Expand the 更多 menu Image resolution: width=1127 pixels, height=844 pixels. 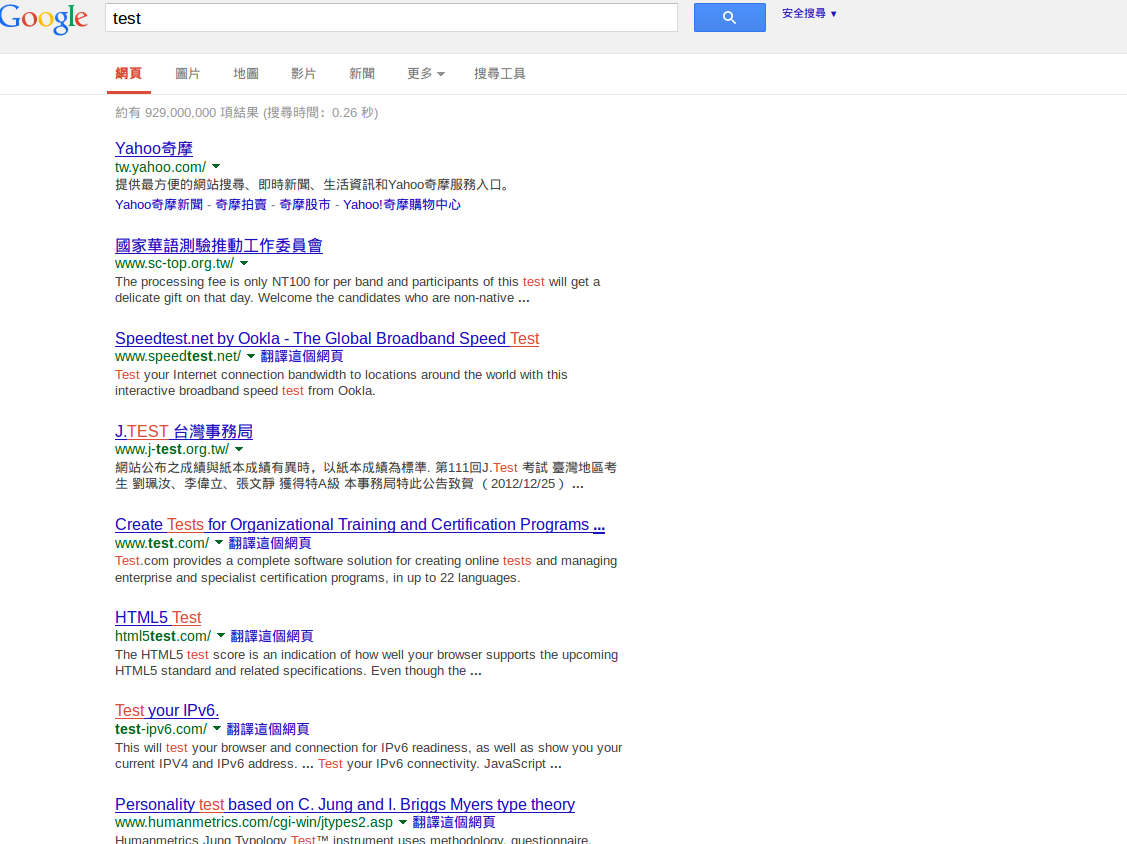[x=425, y=74]
